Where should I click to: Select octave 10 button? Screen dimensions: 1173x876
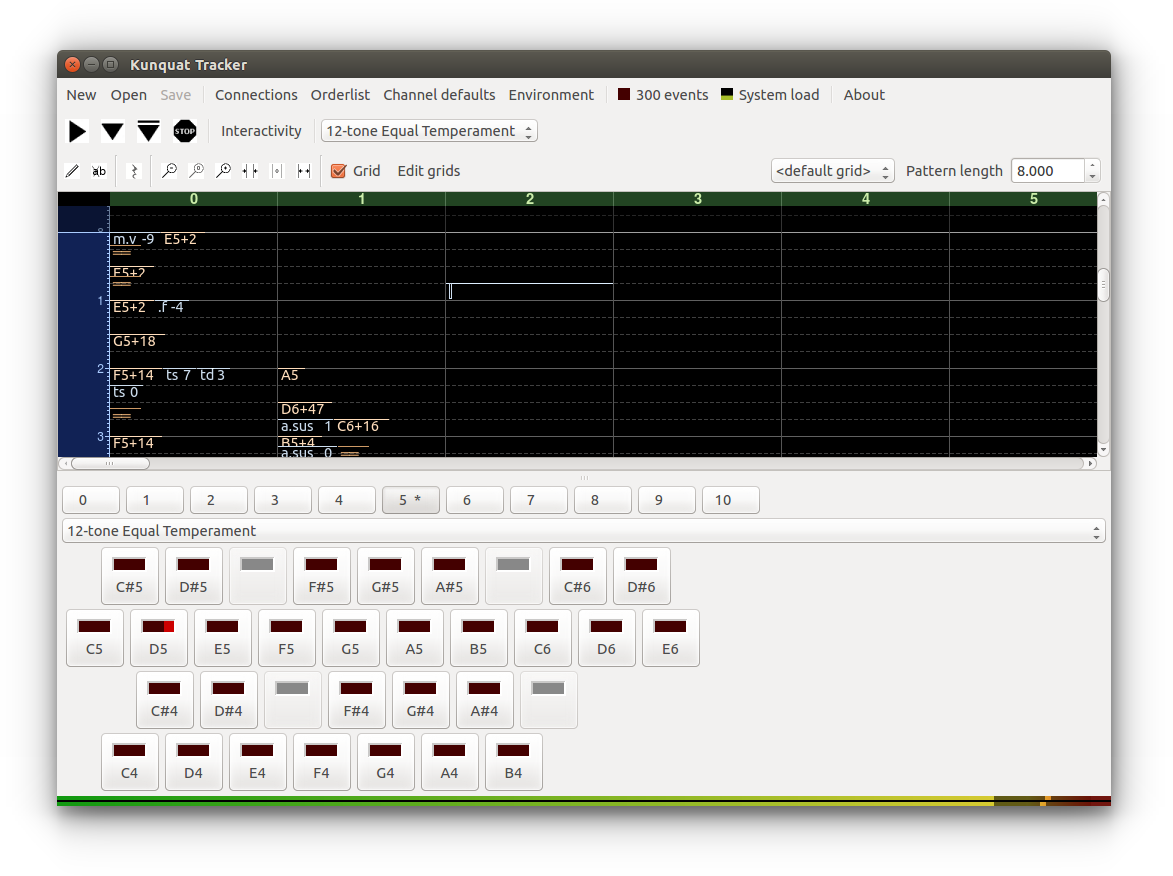pyautogui.click(x=731, y=500)
